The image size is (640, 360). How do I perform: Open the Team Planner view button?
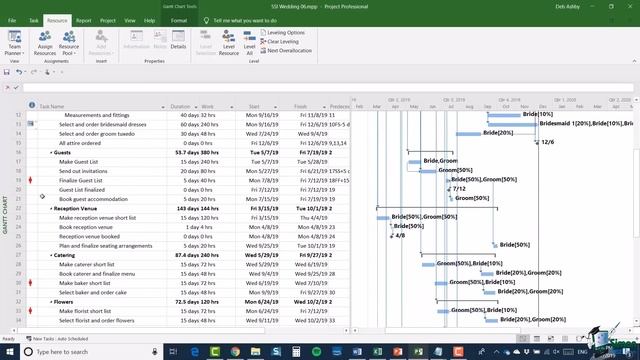point(14,42)
